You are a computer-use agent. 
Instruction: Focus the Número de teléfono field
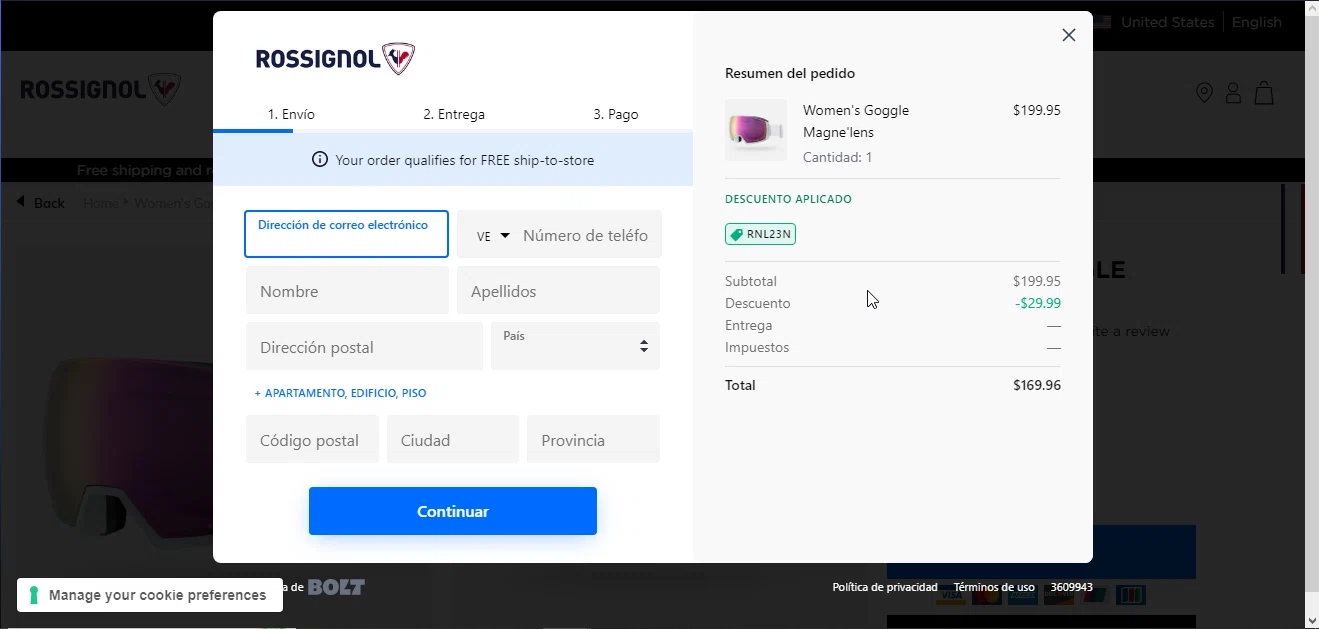pos(588,236)
